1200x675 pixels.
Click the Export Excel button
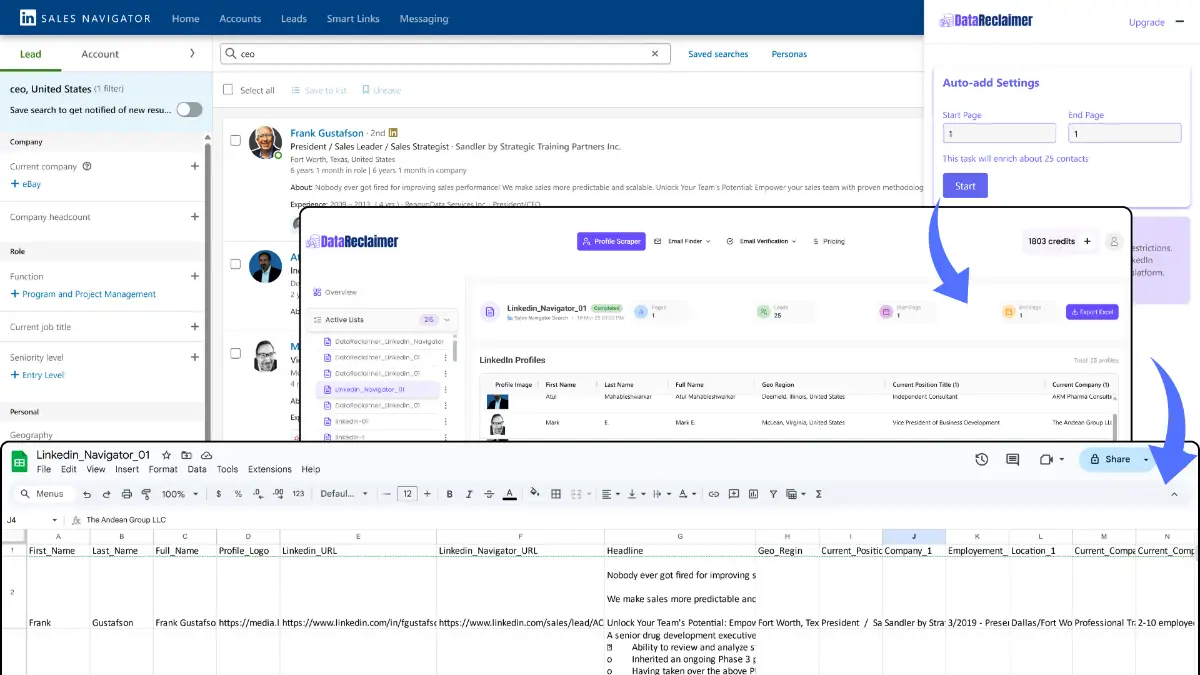(x=1091, y=312)
